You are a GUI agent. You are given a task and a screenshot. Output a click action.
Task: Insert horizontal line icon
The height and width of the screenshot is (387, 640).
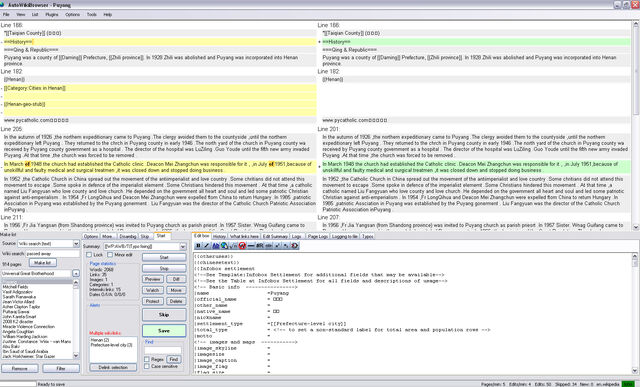click(251, 246)
